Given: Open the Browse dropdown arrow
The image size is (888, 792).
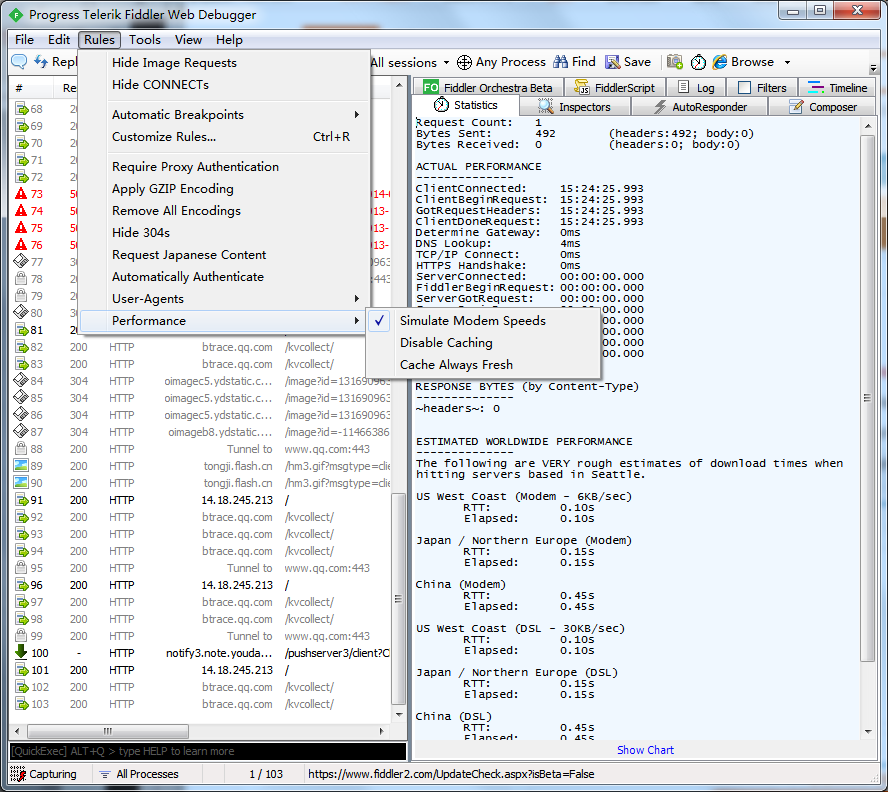Looking at the screenshot, I should click(x=787, y=62).
